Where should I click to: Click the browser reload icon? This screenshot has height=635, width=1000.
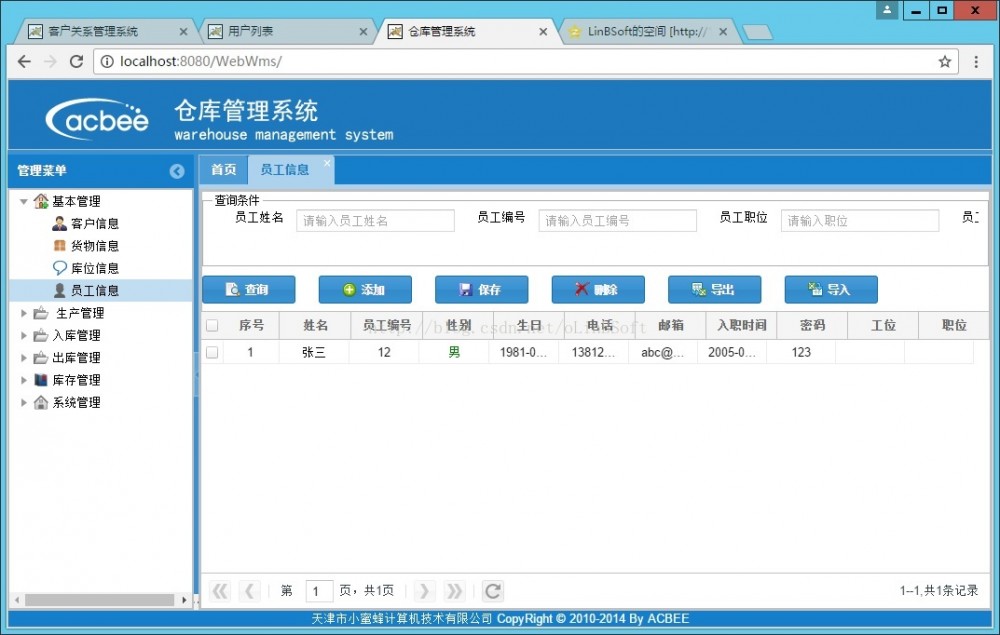77,61
